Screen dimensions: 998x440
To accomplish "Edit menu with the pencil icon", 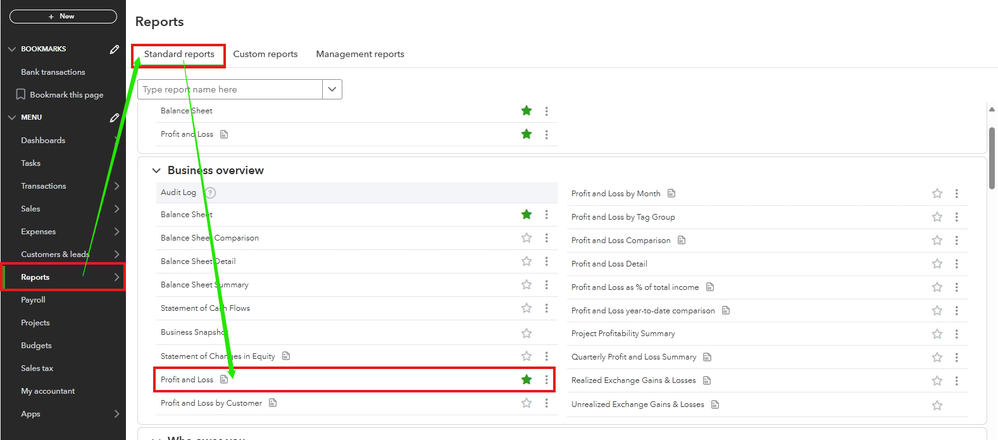I will pyautogui.click(x=115, y=117).
